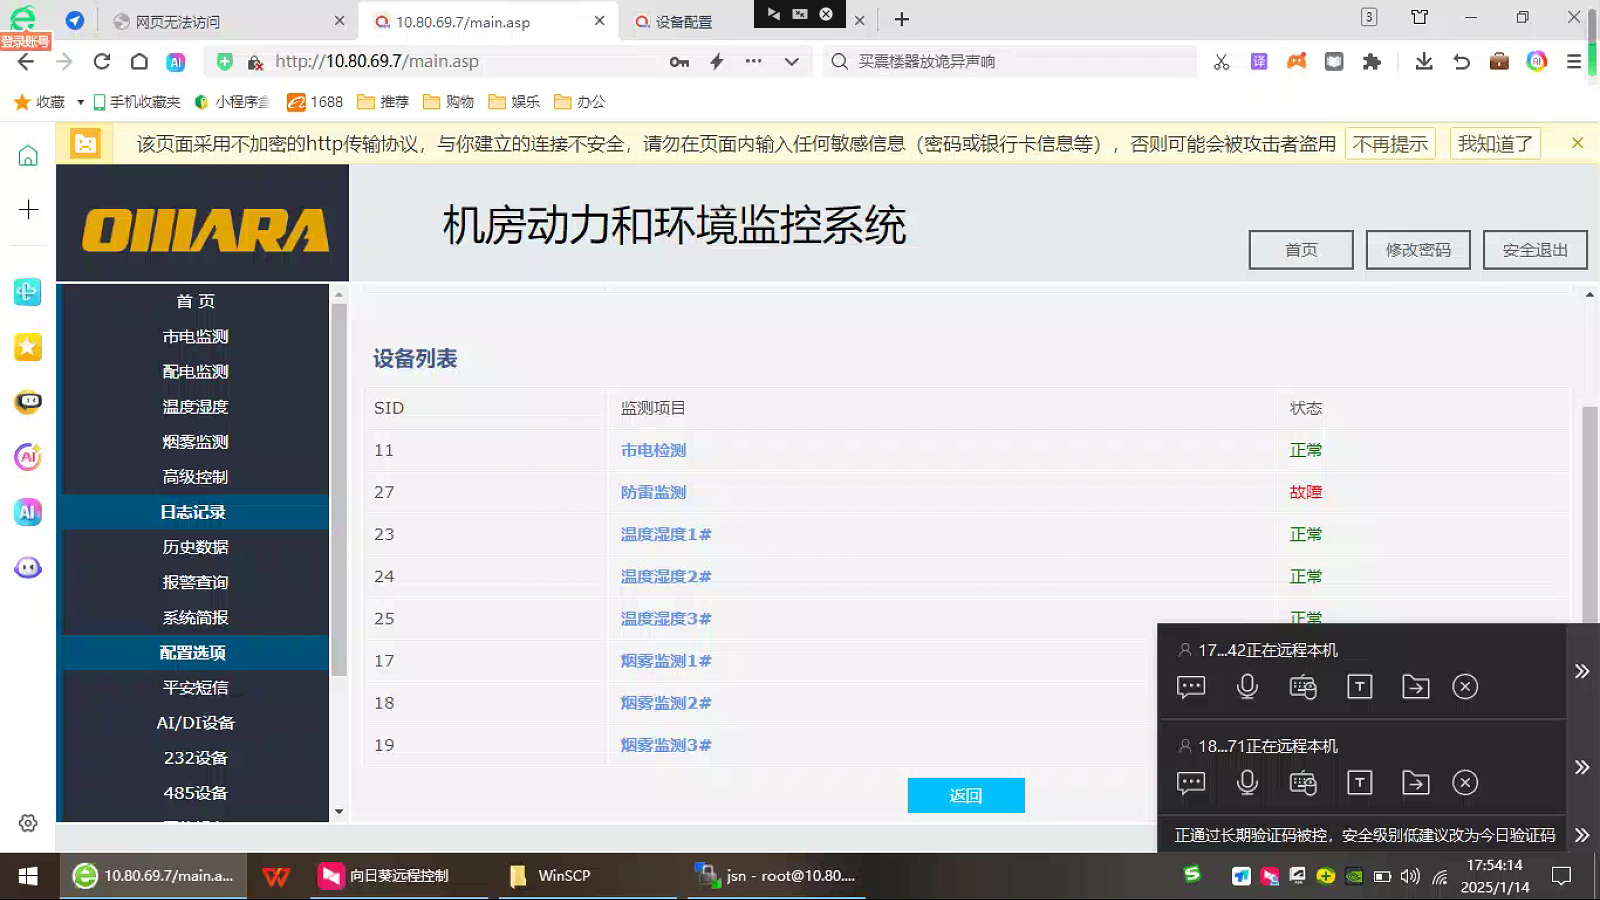Click 我知道了 on the security warning bar

(x=1495, y=144)
